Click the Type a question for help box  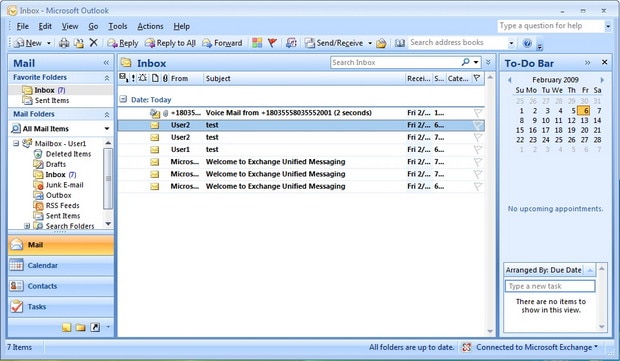point(550,26)
